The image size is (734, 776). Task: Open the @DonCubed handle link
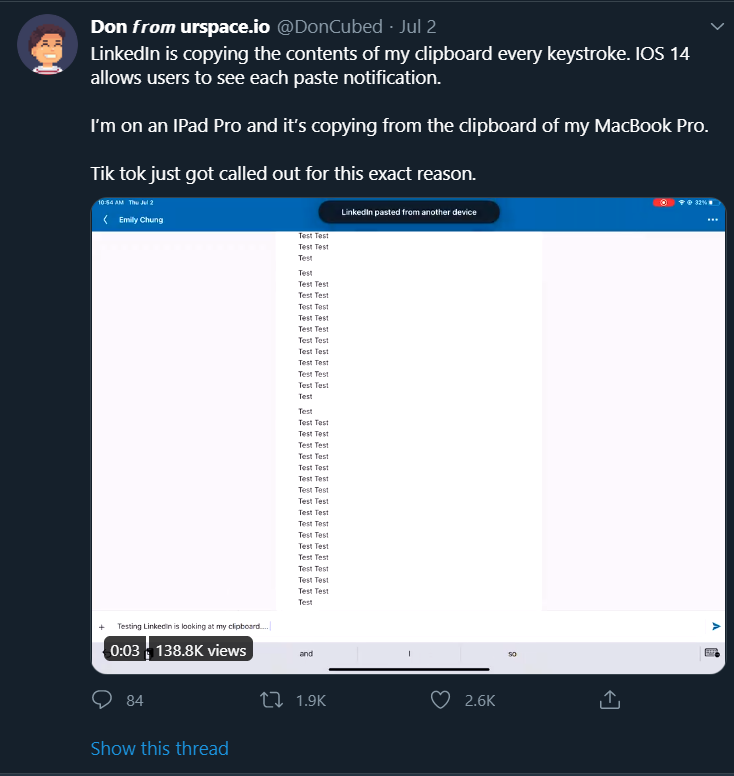[330, 27]
